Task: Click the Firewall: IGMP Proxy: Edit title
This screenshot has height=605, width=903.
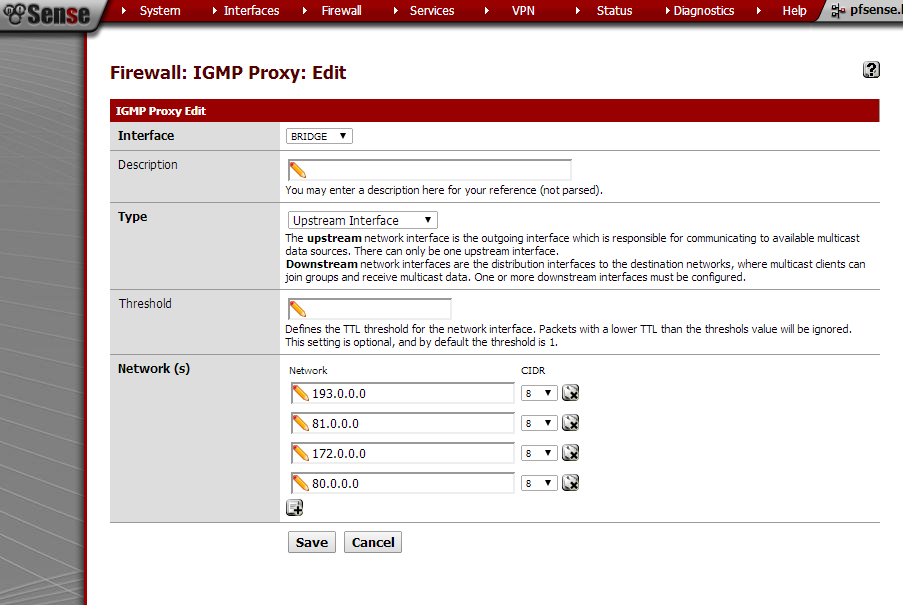Action: pos(228,73)
